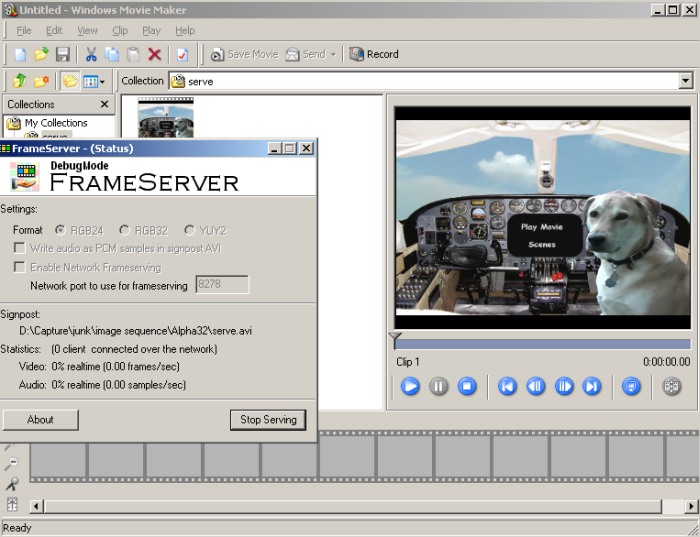
Task: Select the cockpit clip thumbnail in the collection
Action: pos(166,118)
